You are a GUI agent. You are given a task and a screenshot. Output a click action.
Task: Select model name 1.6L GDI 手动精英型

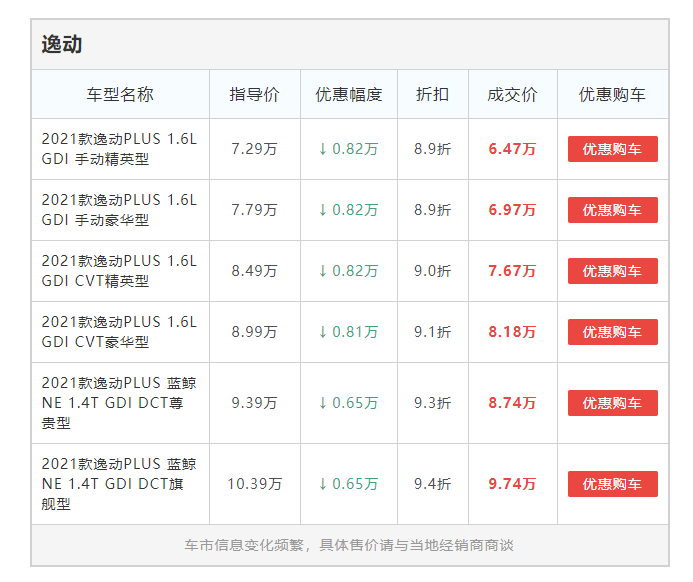(x=119, y=149)
